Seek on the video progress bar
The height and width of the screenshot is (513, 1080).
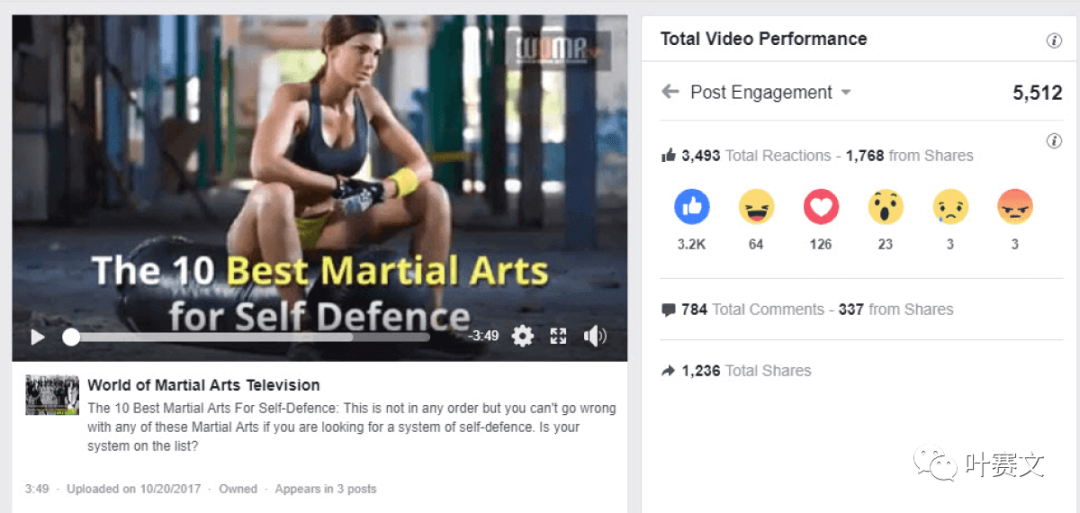point(249,337)
